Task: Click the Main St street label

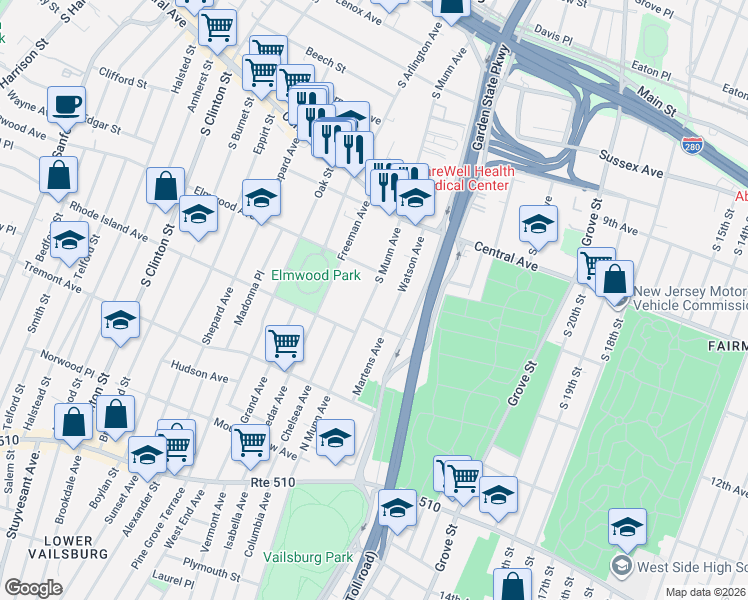Action: coord(656,102)
